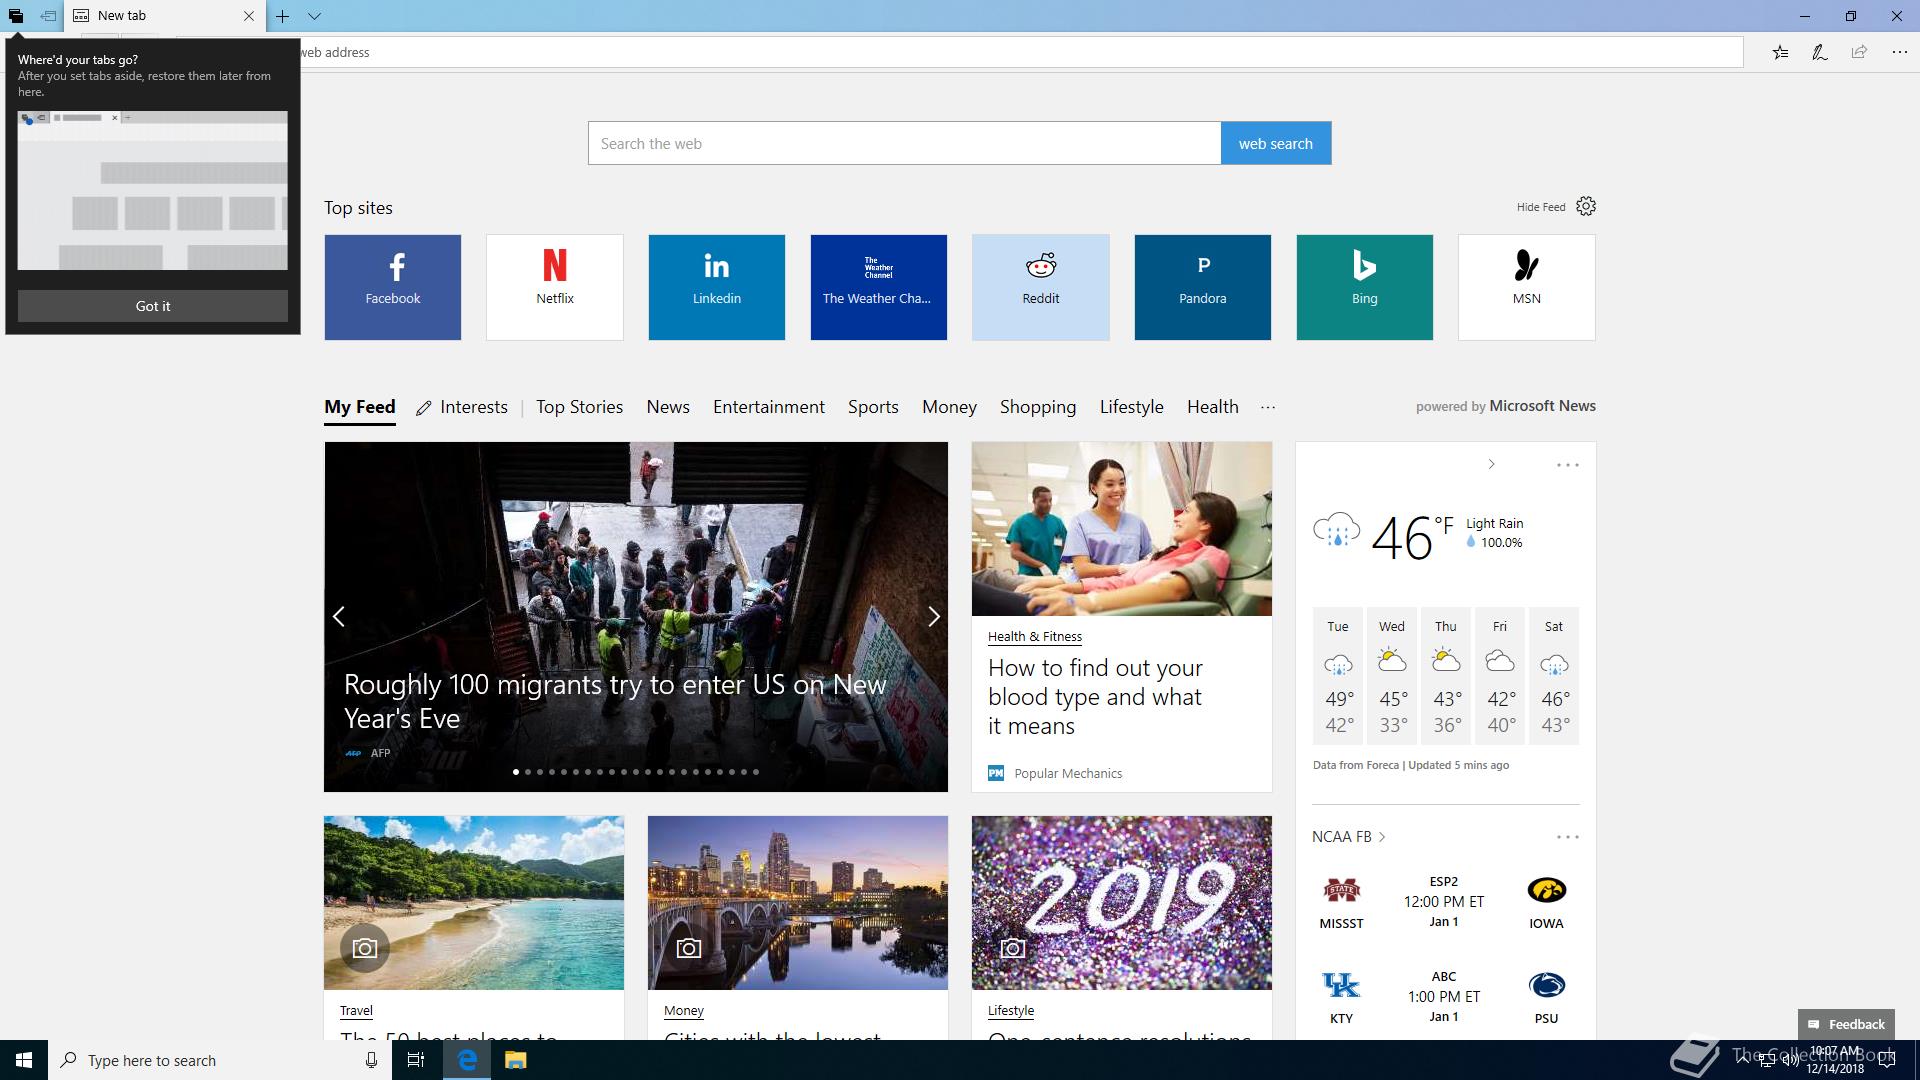Open weather card options ellipsis
The image size is (1920, 1080).
tap(1567, 465)
